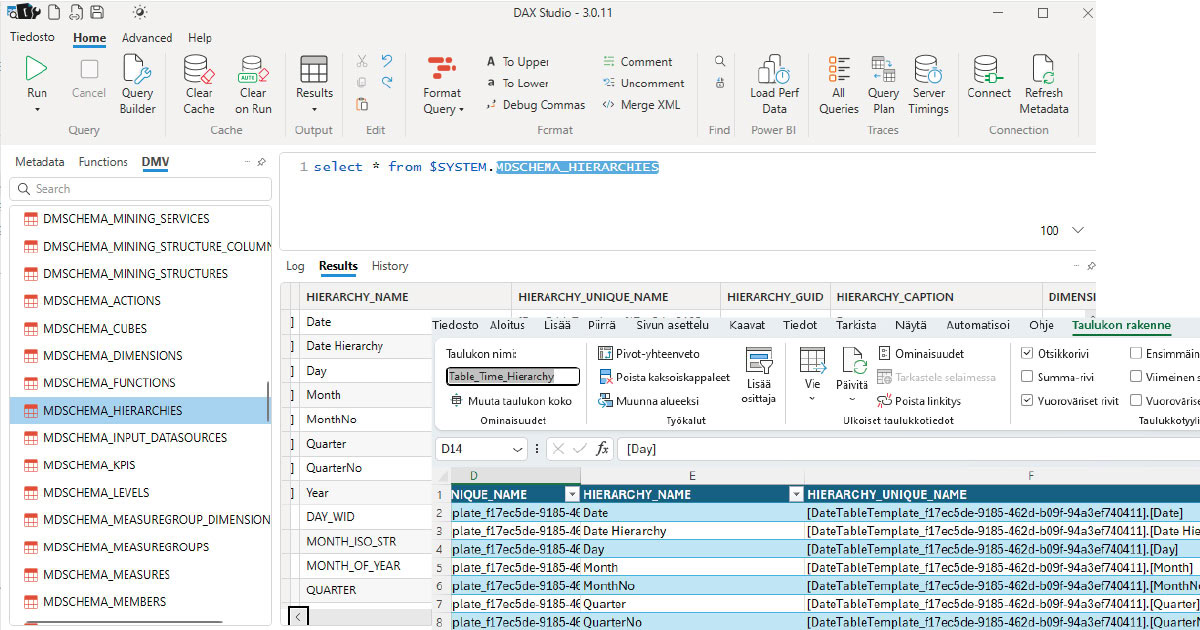Click the Debug Commas button

click(535, 105)
